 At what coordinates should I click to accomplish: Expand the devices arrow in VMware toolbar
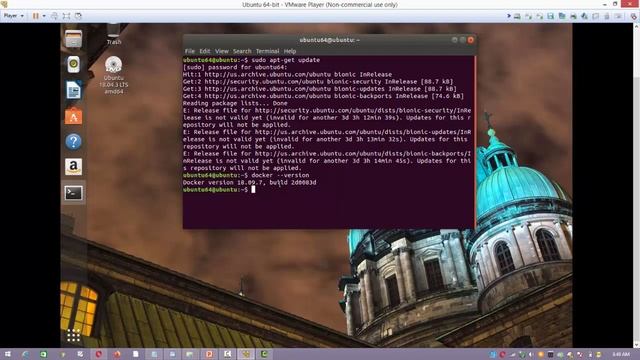509,16
